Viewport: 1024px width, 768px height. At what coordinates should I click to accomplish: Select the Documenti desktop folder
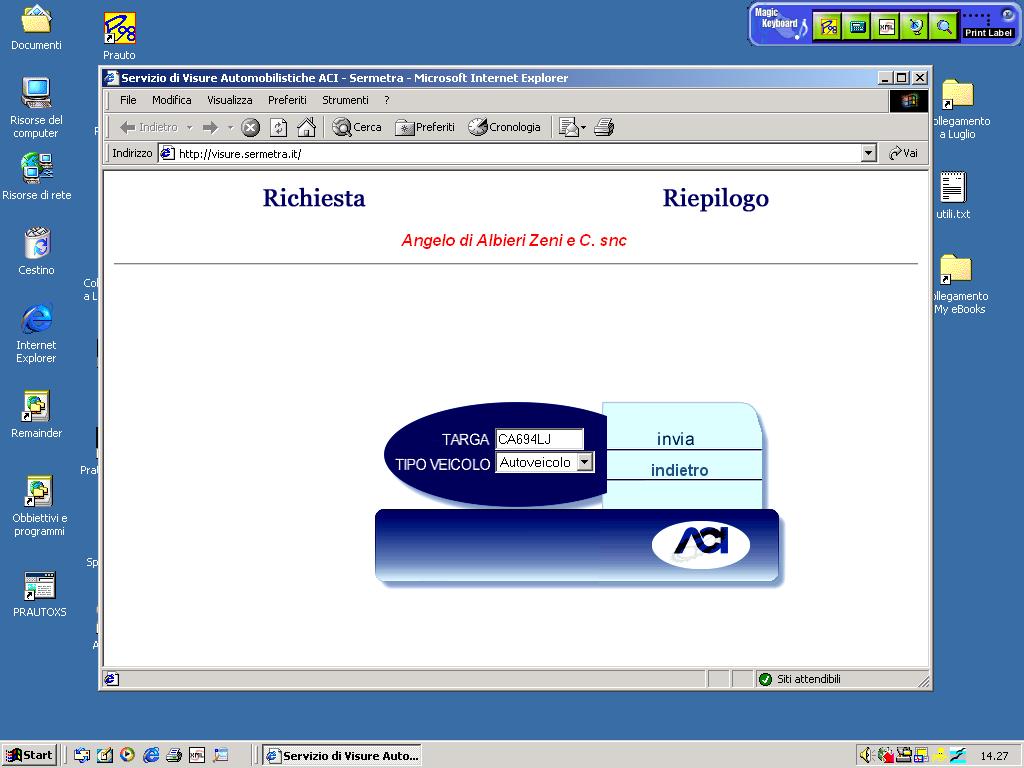36,27
